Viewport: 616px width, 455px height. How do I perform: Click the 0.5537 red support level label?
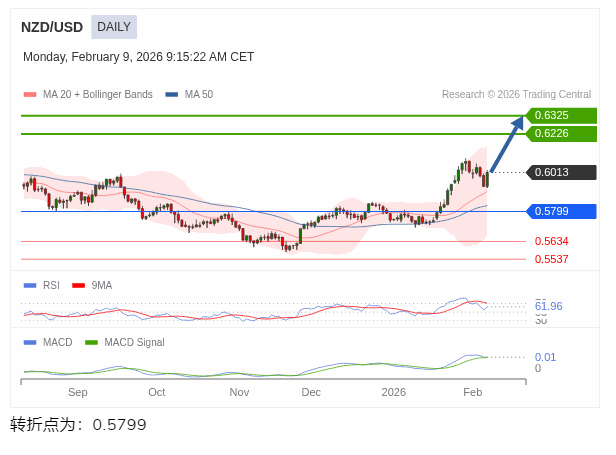[551, 259]
